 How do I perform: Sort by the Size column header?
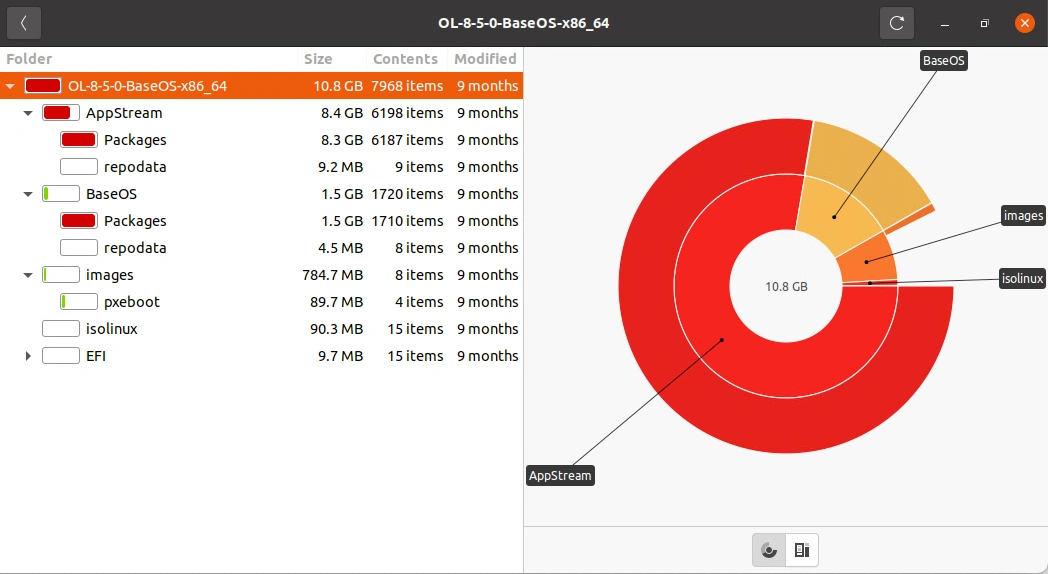pyautogui.click(x=332, y=59)
